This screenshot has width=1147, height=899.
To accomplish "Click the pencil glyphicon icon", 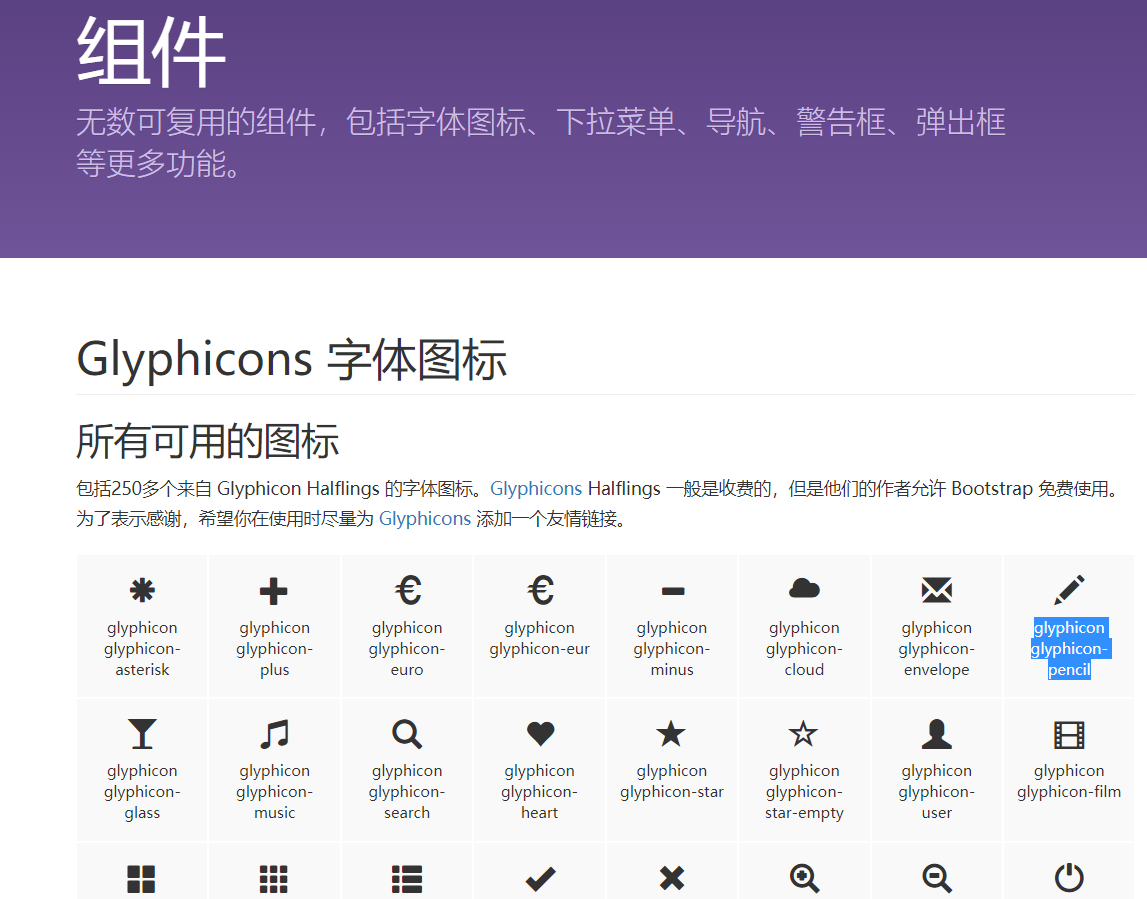I will [x=1069, y=590].
